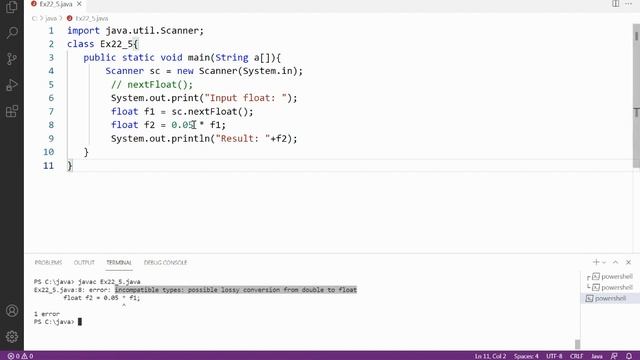Click the '1 error' terminal line
Screen dimensions: 640x360
pos(47,314)
